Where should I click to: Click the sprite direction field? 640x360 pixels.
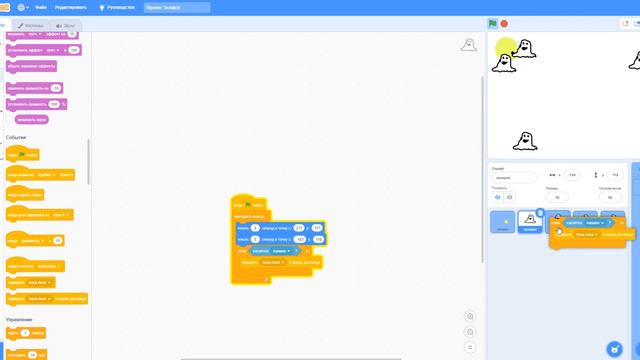tap(610, 198)
